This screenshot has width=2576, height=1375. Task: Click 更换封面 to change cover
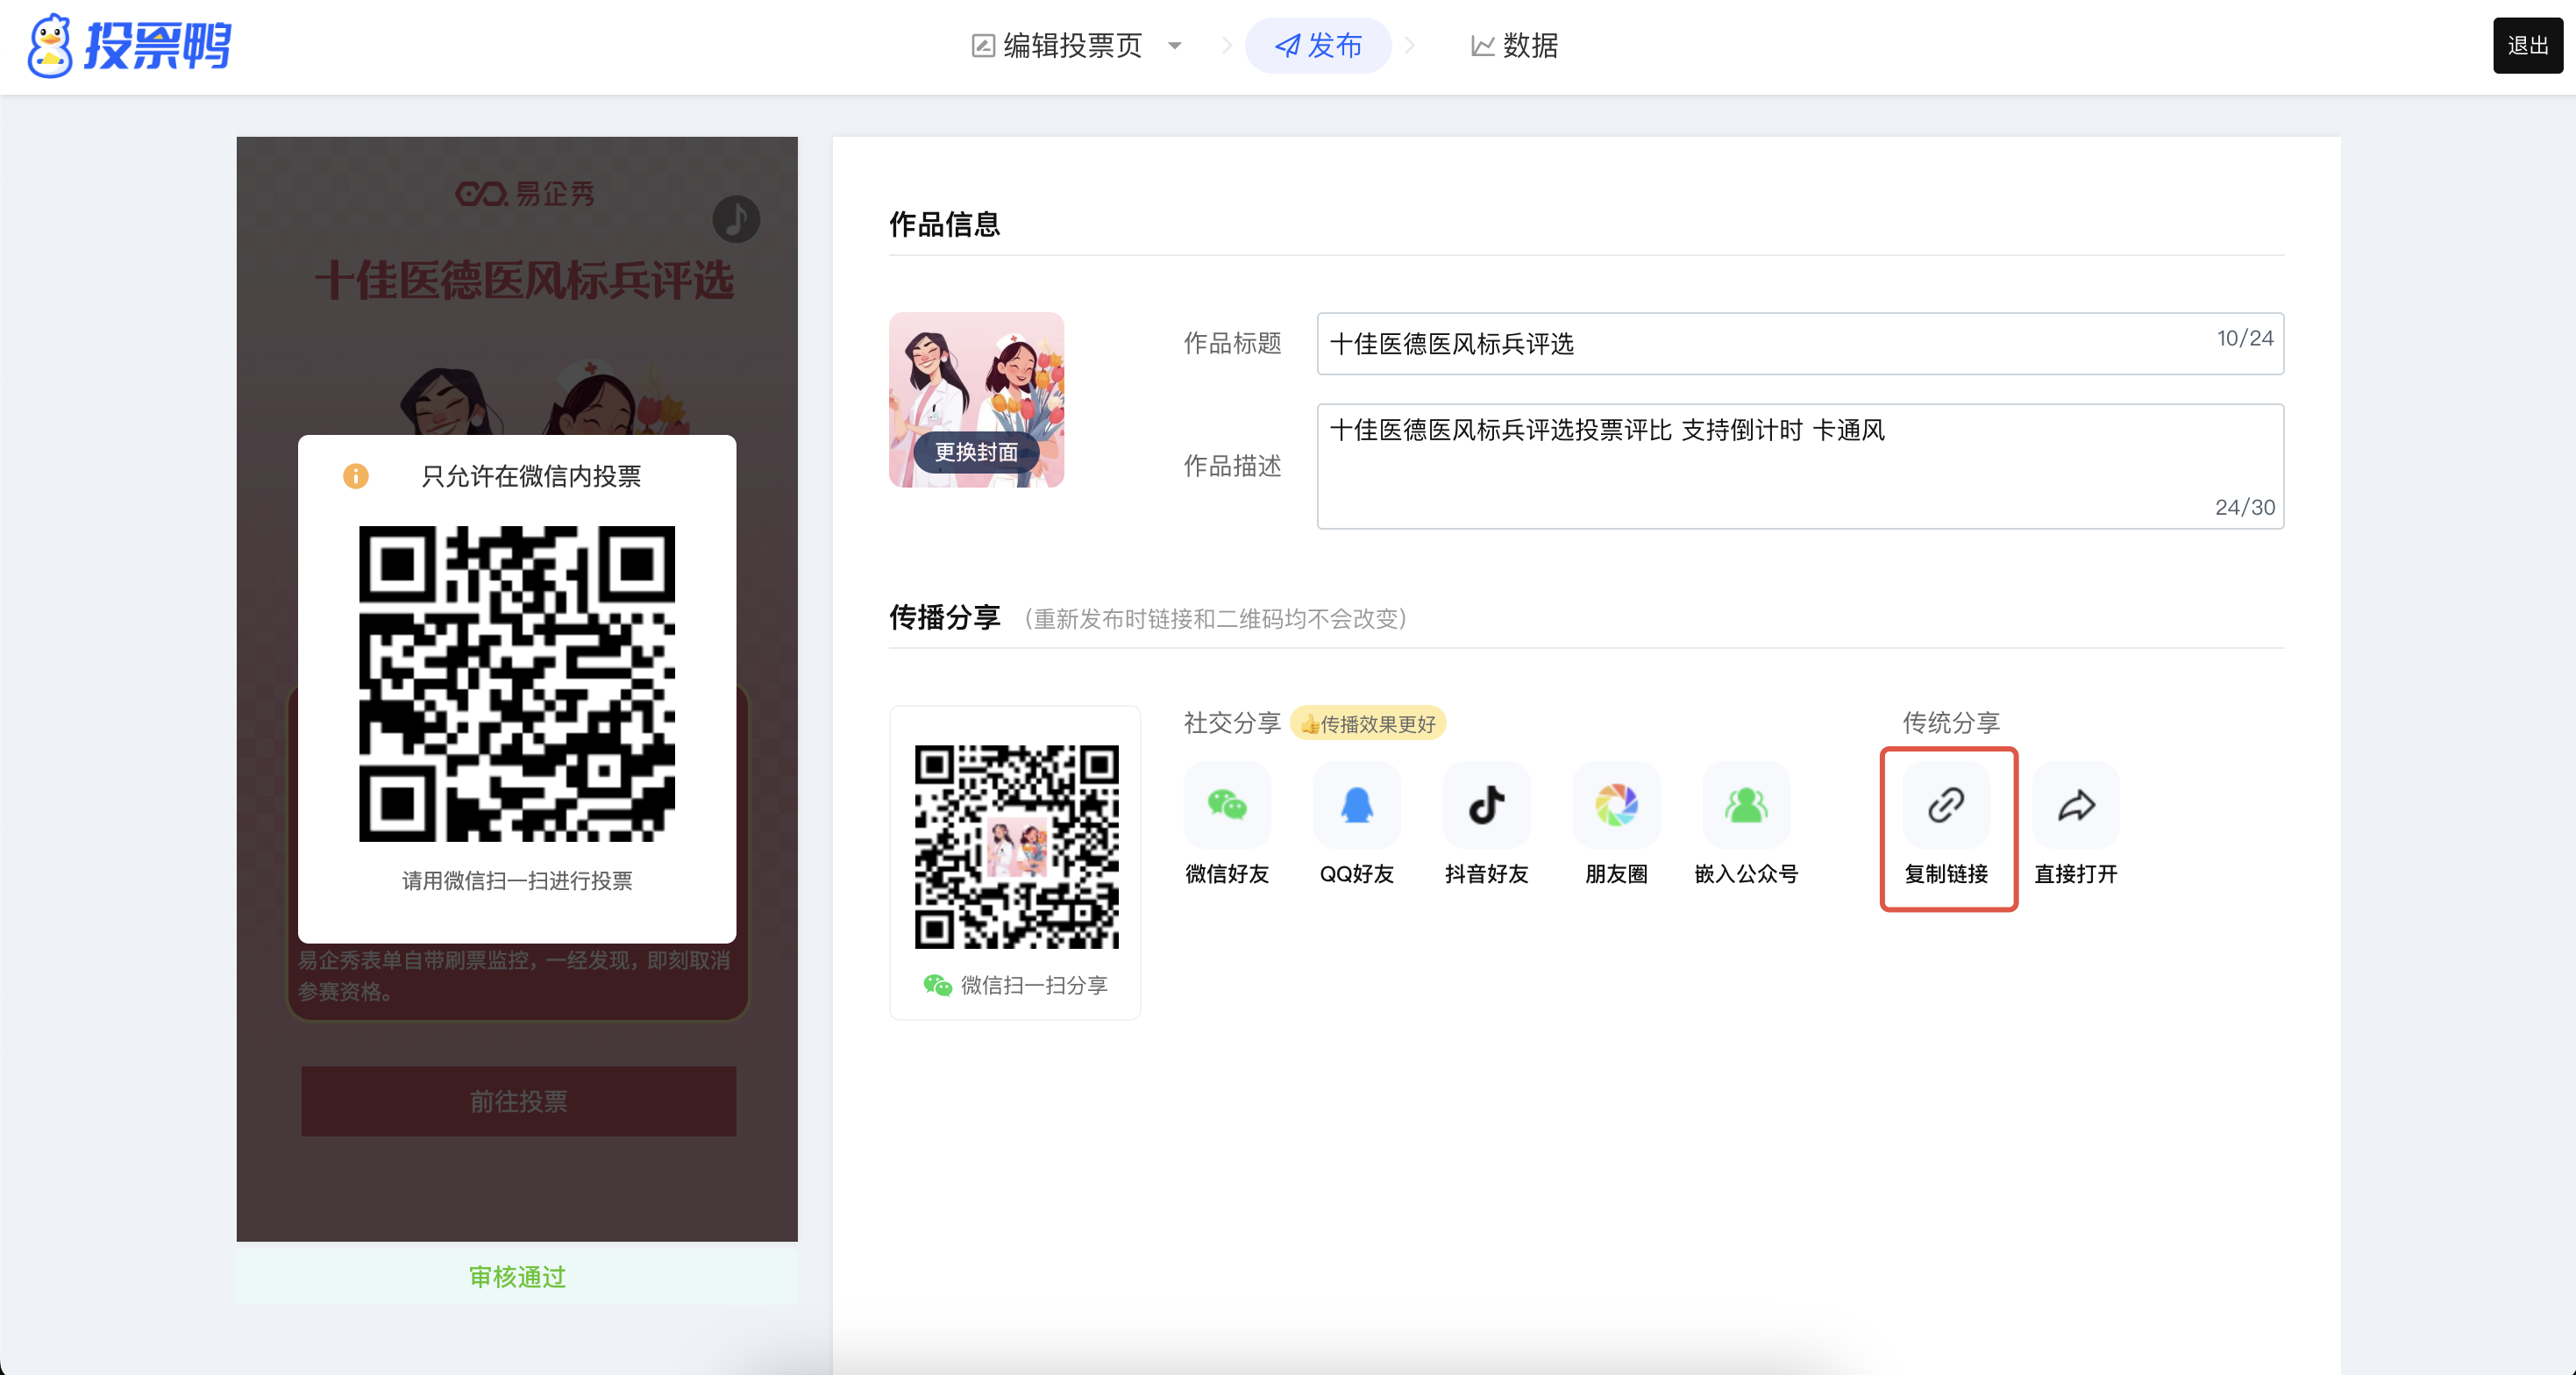click(976, 452)
